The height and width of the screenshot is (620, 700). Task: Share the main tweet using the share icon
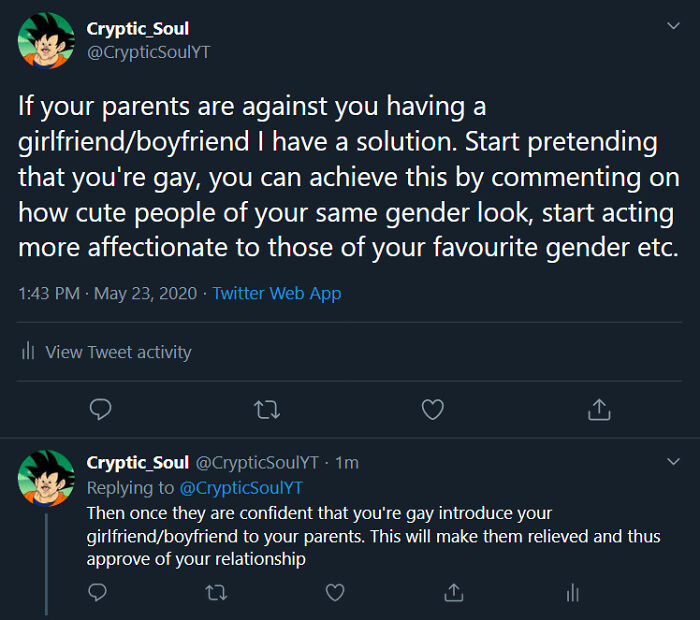coord(599,409)
